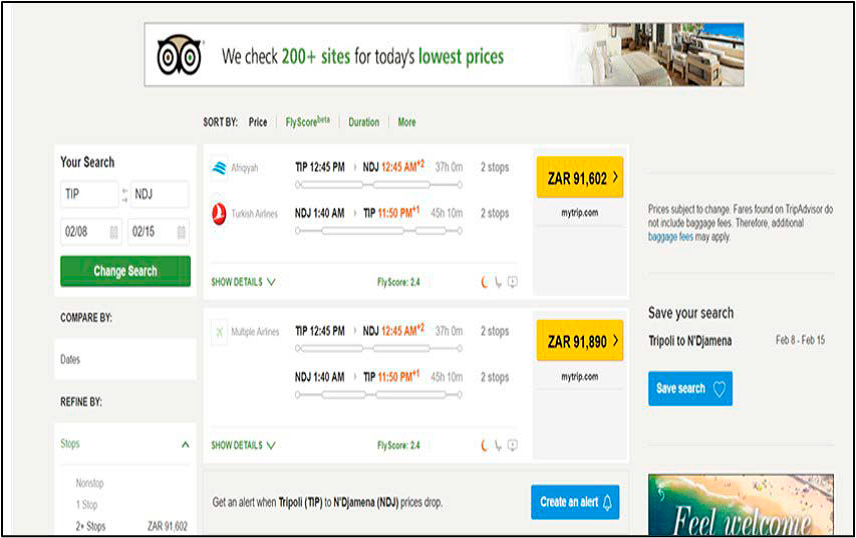Collapse the Stops filter section
Screen dimensions: 856x538
coord(184,444)
